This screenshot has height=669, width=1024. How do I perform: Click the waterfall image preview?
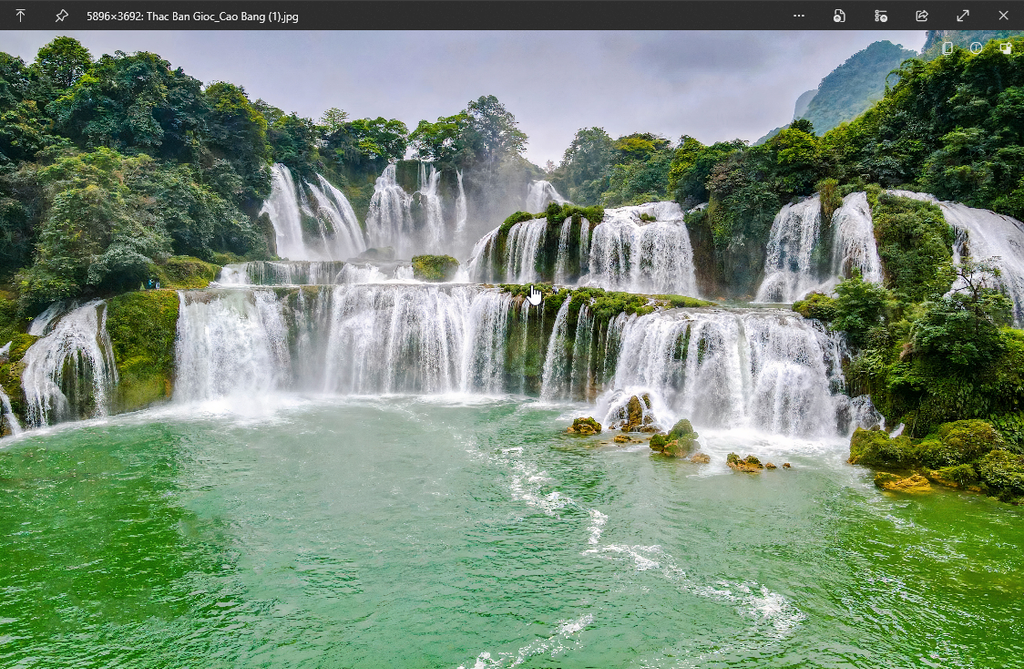click(512, 350)
